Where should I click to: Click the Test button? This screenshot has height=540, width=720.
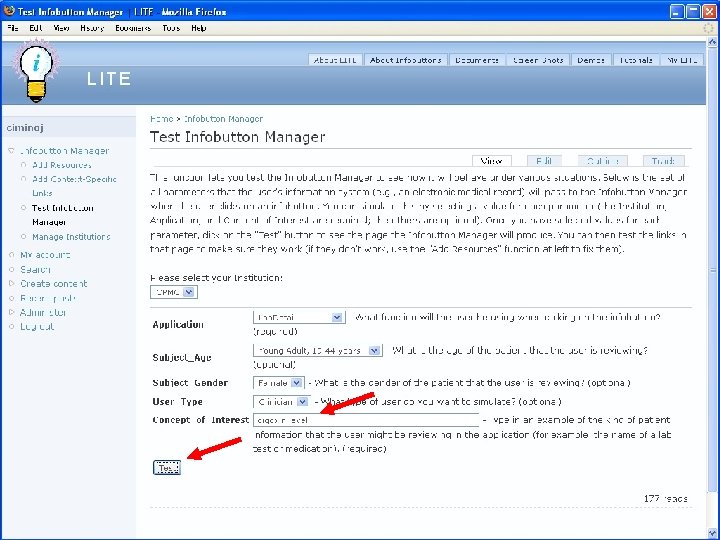pyautogui.click(x=167, y=467)
